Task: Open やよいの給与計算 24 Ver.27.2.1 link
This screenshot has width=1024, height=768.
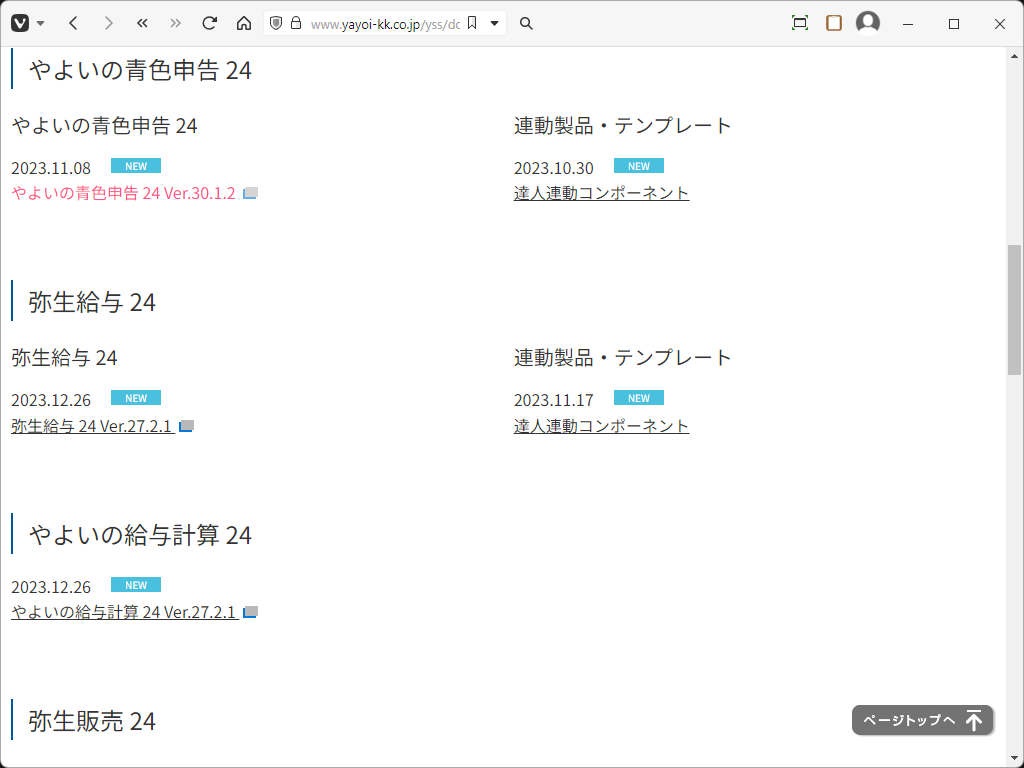Action: click(x=123, y=613)
